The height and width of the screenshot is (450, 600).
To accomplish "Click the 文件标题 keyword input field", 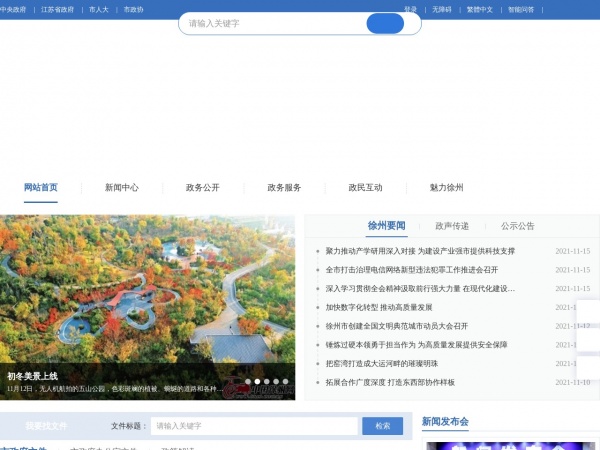I will pos(254,426).
